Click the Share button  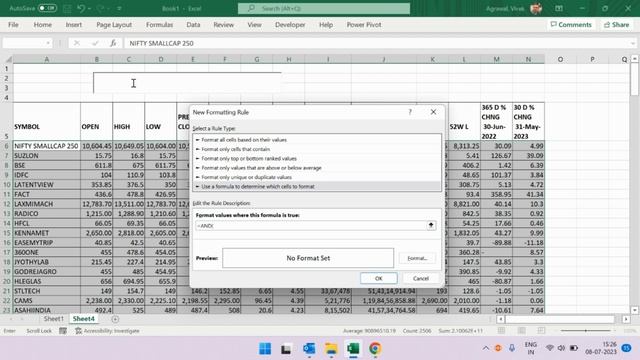tap(616, 25)
